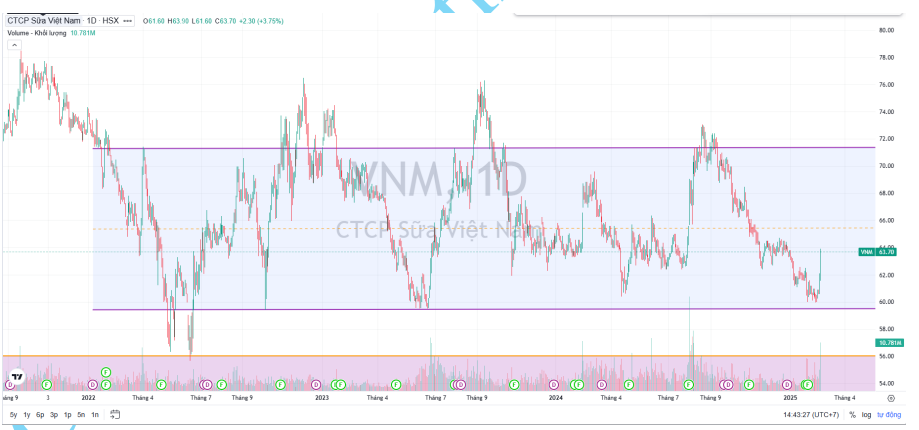Image resolution: width=919 pixels, height=430 pixels.
Task: Click the 2025 label on time axis
Action: pos(790,398)
